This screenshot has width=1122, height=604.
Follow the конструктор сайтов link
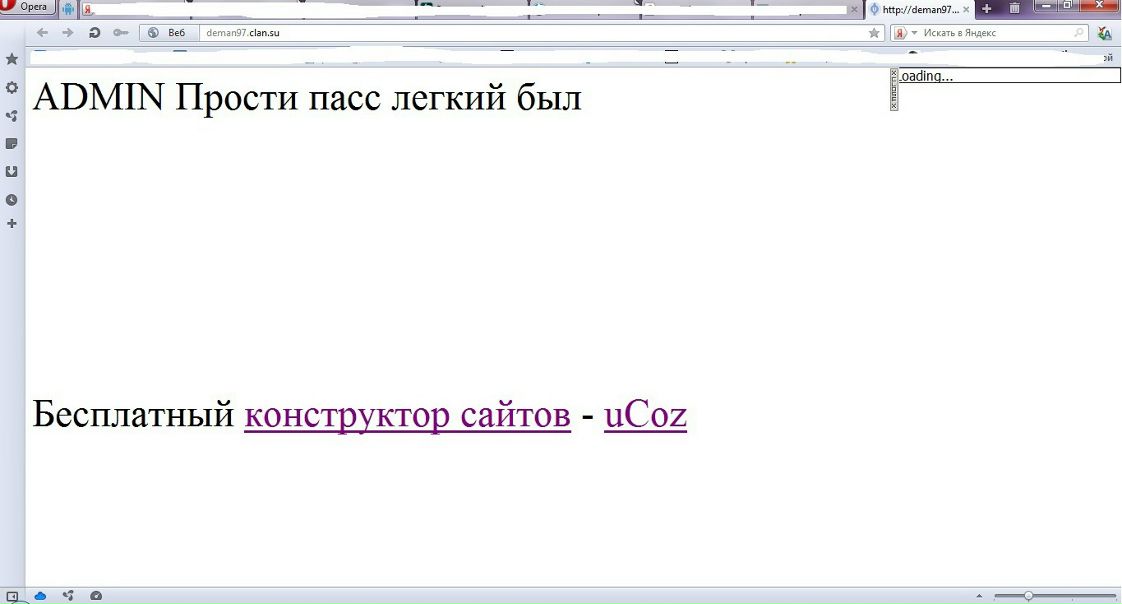(x=406, y=413)
